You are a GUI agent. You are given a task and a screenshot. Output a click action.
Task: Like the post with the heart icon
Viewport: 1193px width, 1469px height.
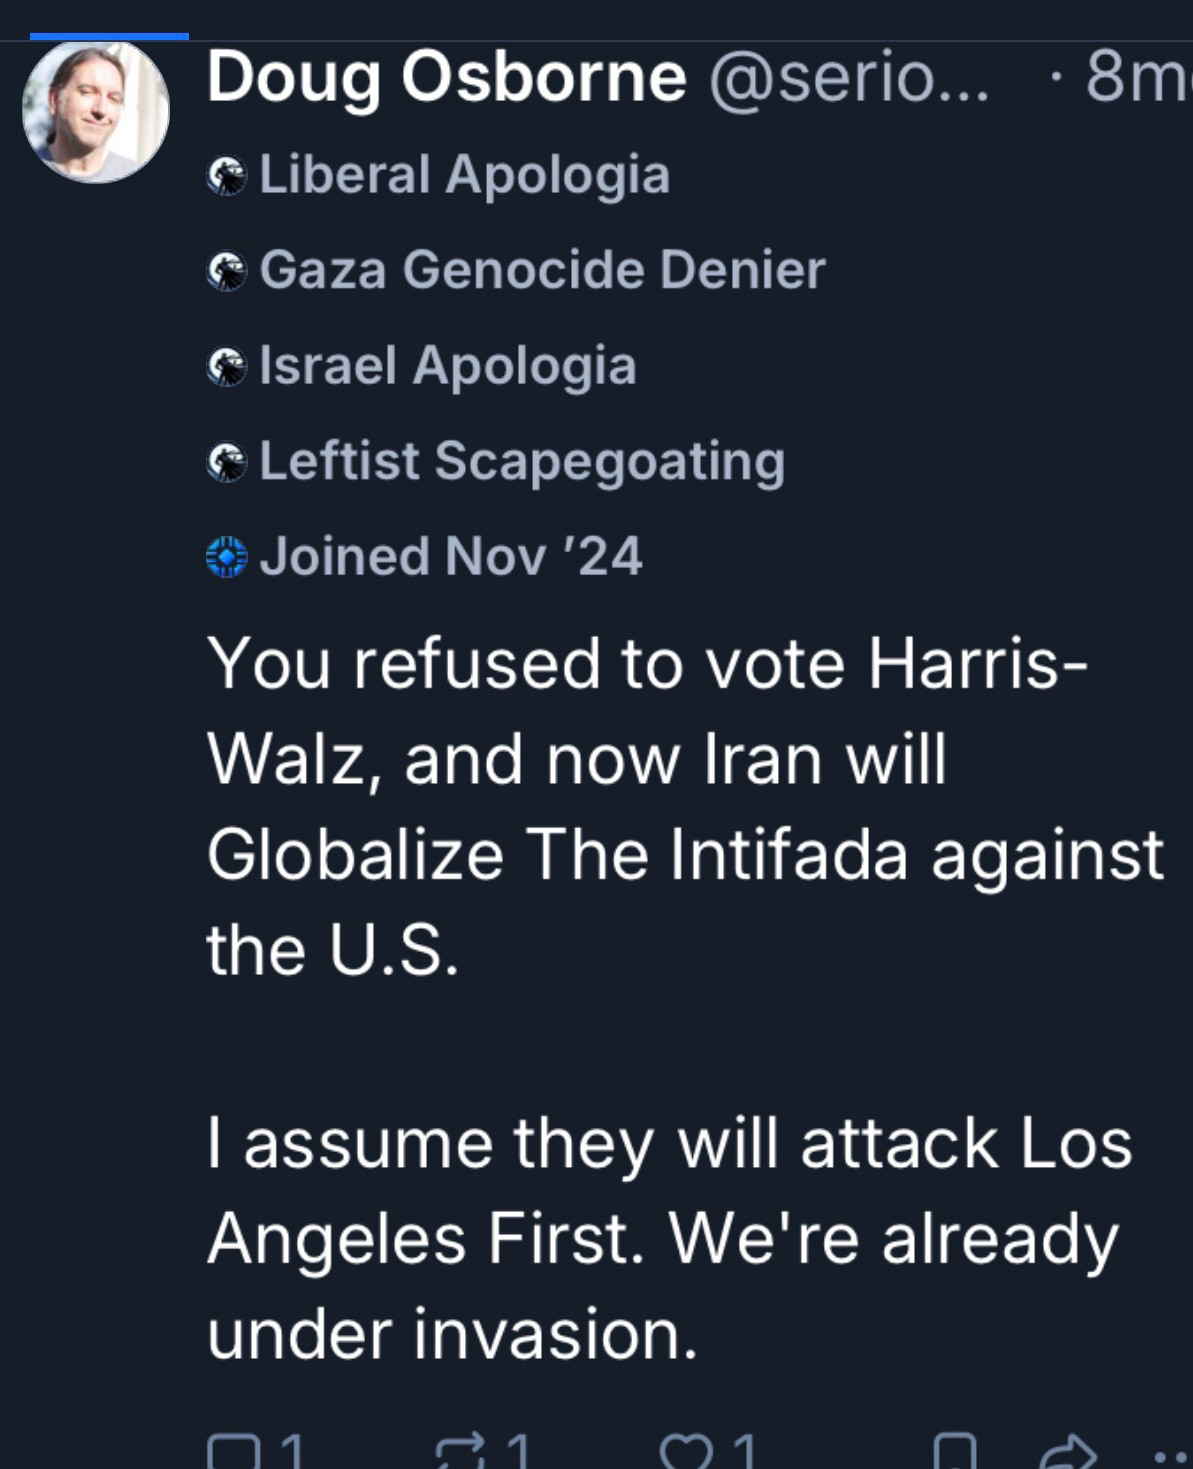[685, 1450]
